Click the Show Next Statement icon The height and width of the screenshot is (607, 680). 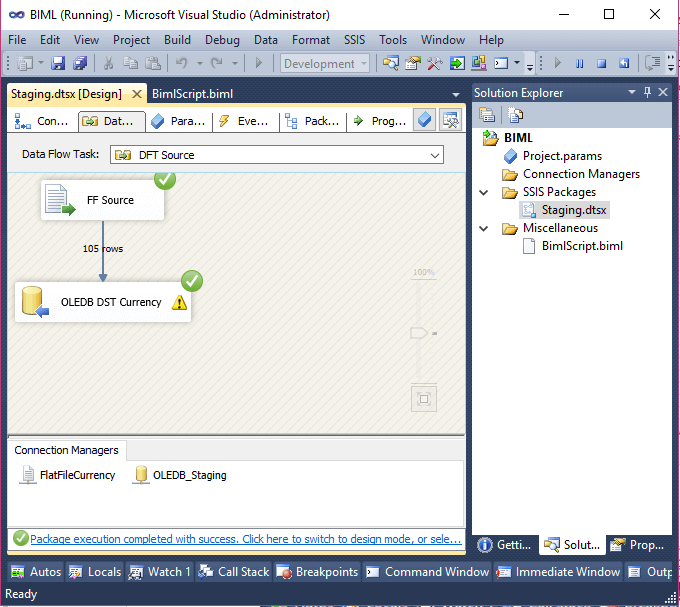pos(652,63)
